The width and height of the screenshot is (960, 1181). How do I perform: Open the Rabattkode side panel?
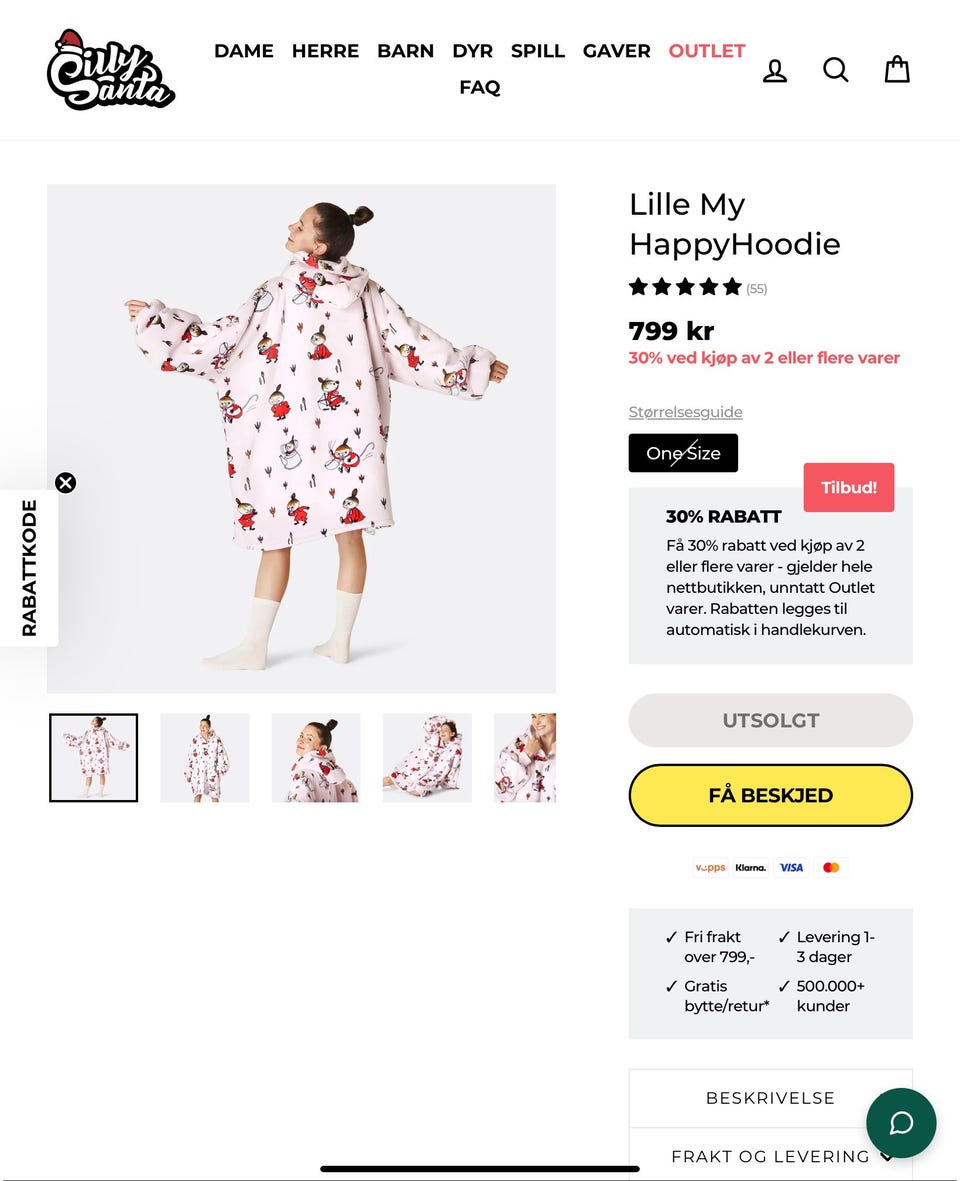pyautogui.click(x=29, y=568)
